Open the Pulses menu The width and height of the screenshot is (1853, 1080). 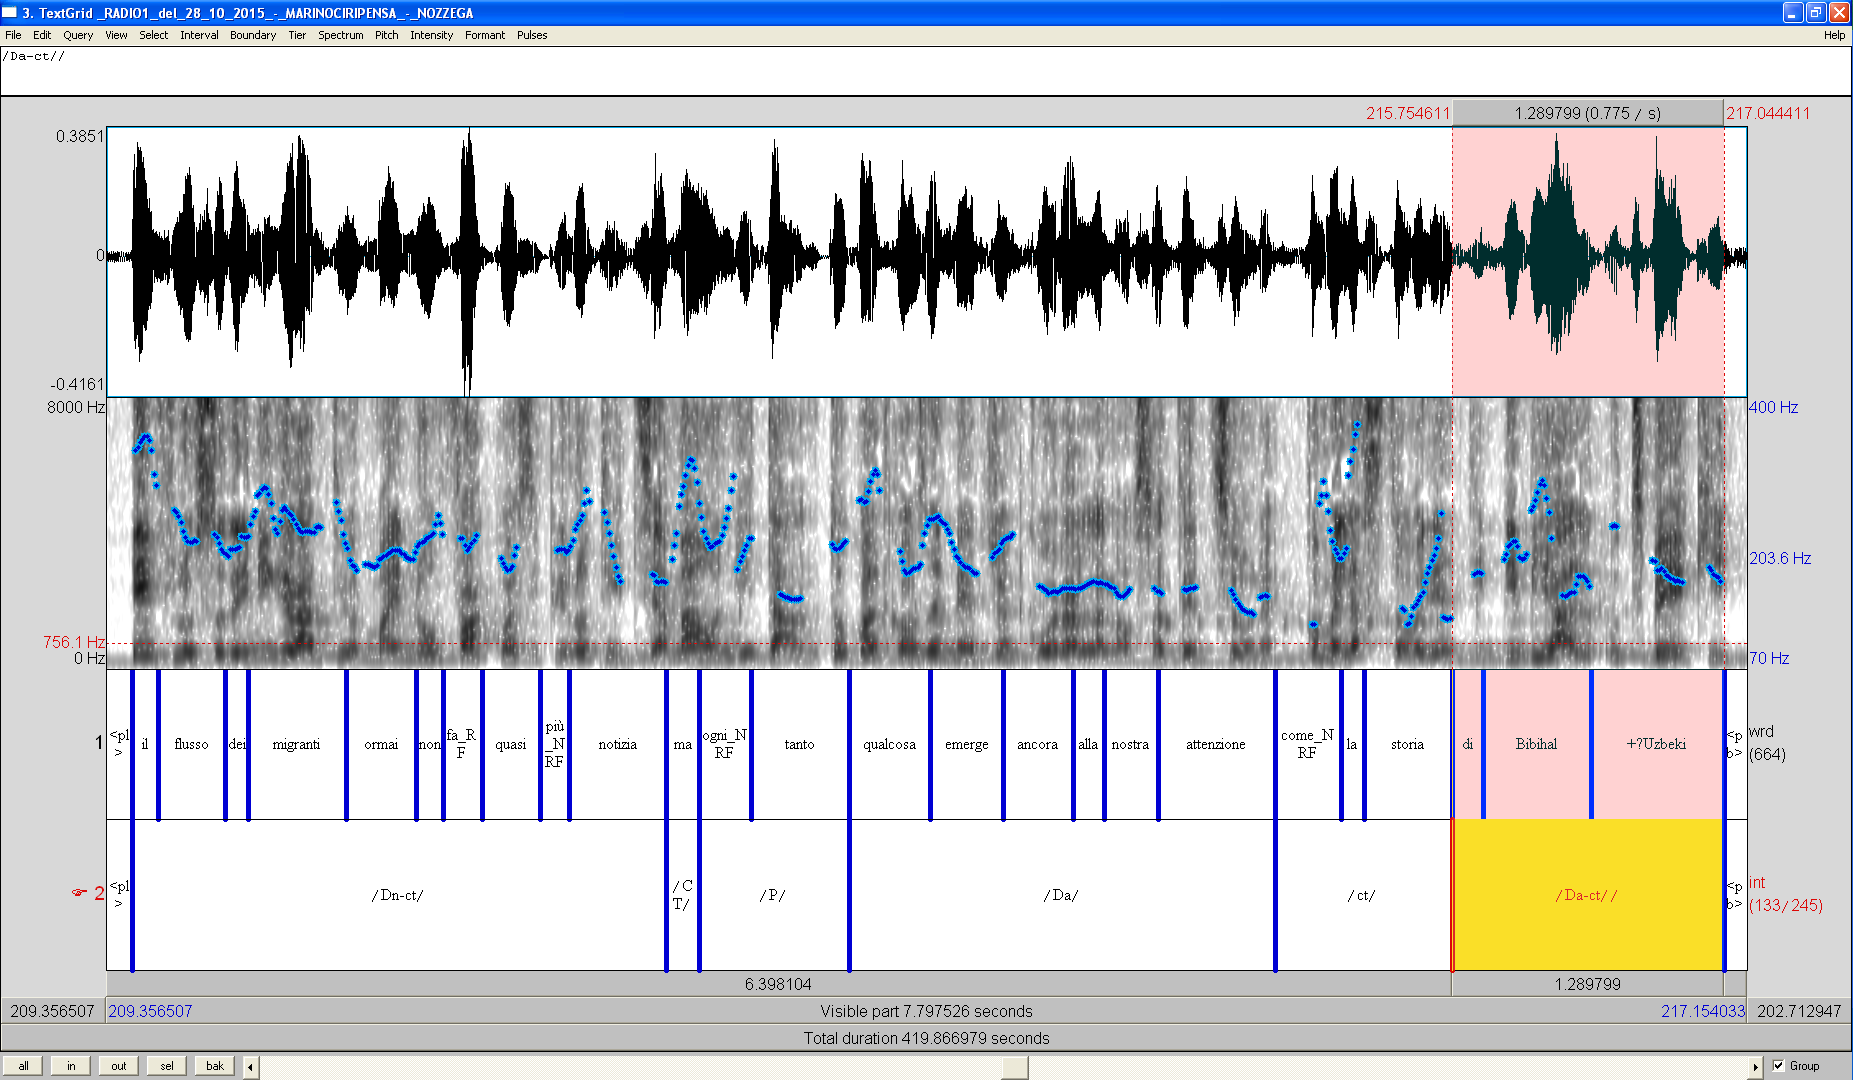532,35
